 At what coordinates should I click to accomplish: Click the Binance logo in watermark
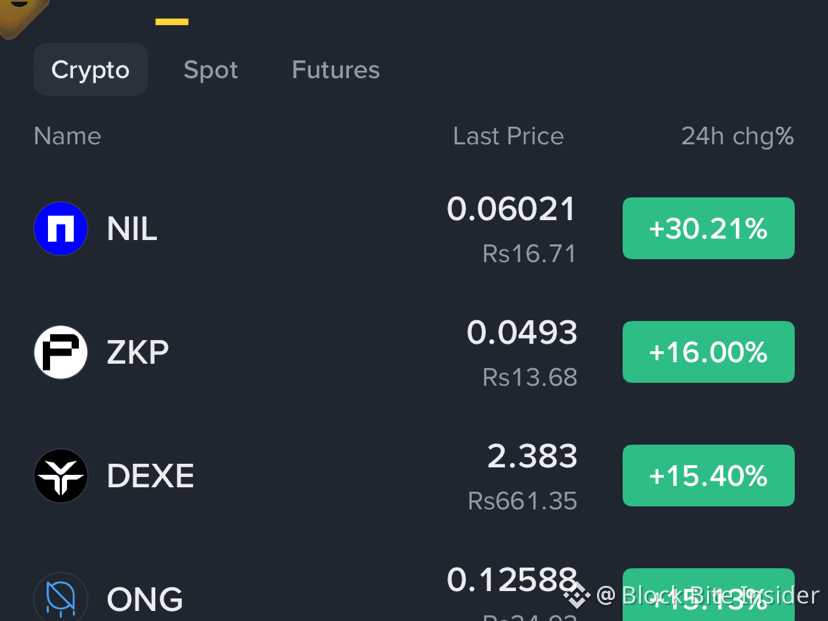577,595
